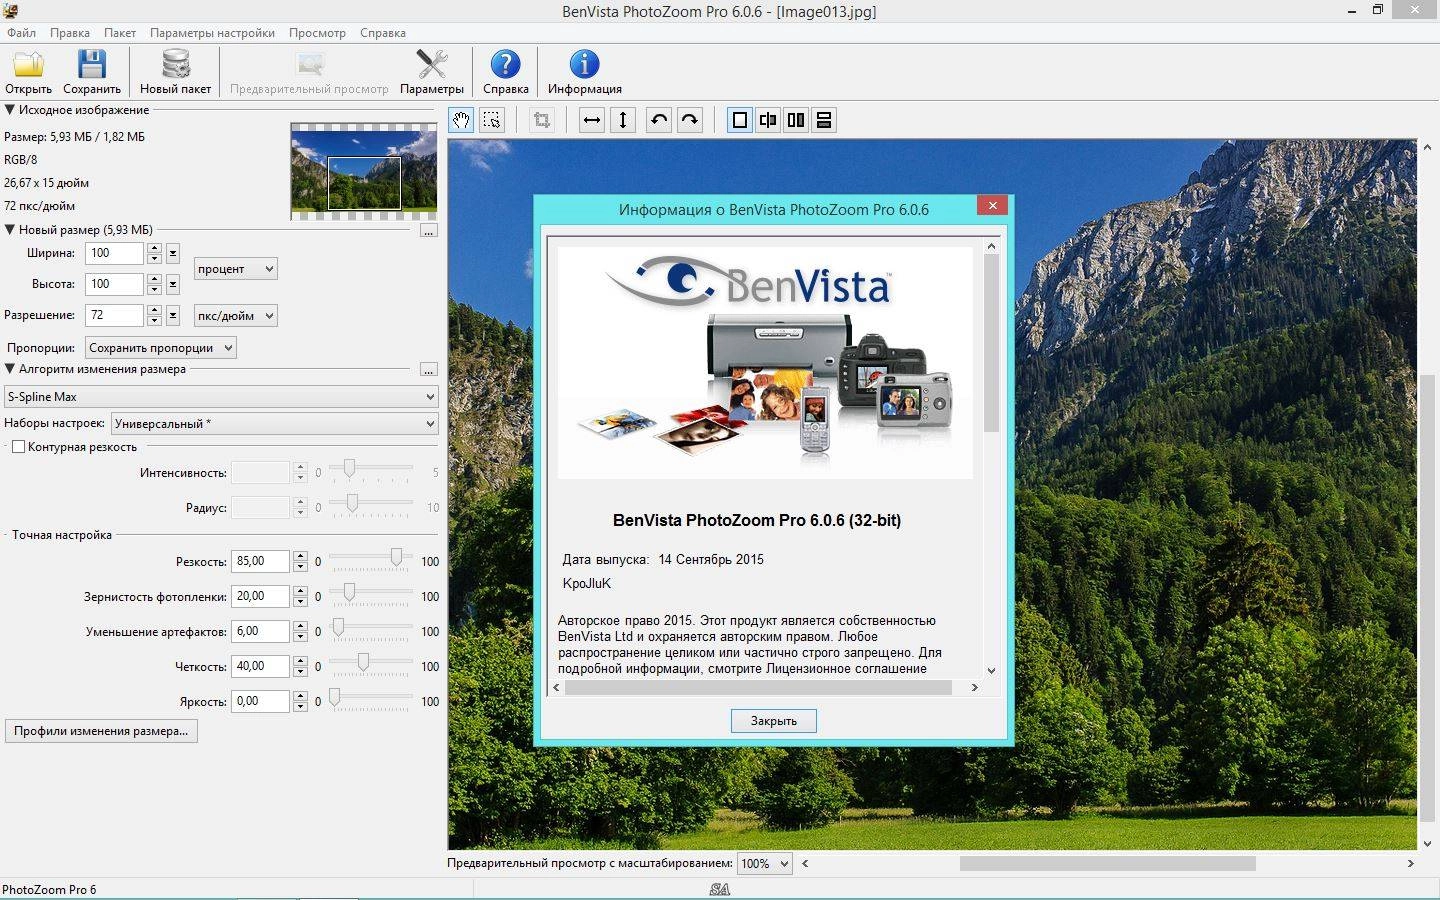Image resolution: width=1440 pixels, height=900 pixels.
Task: Switch to single preview view
Action: [740, 120]
